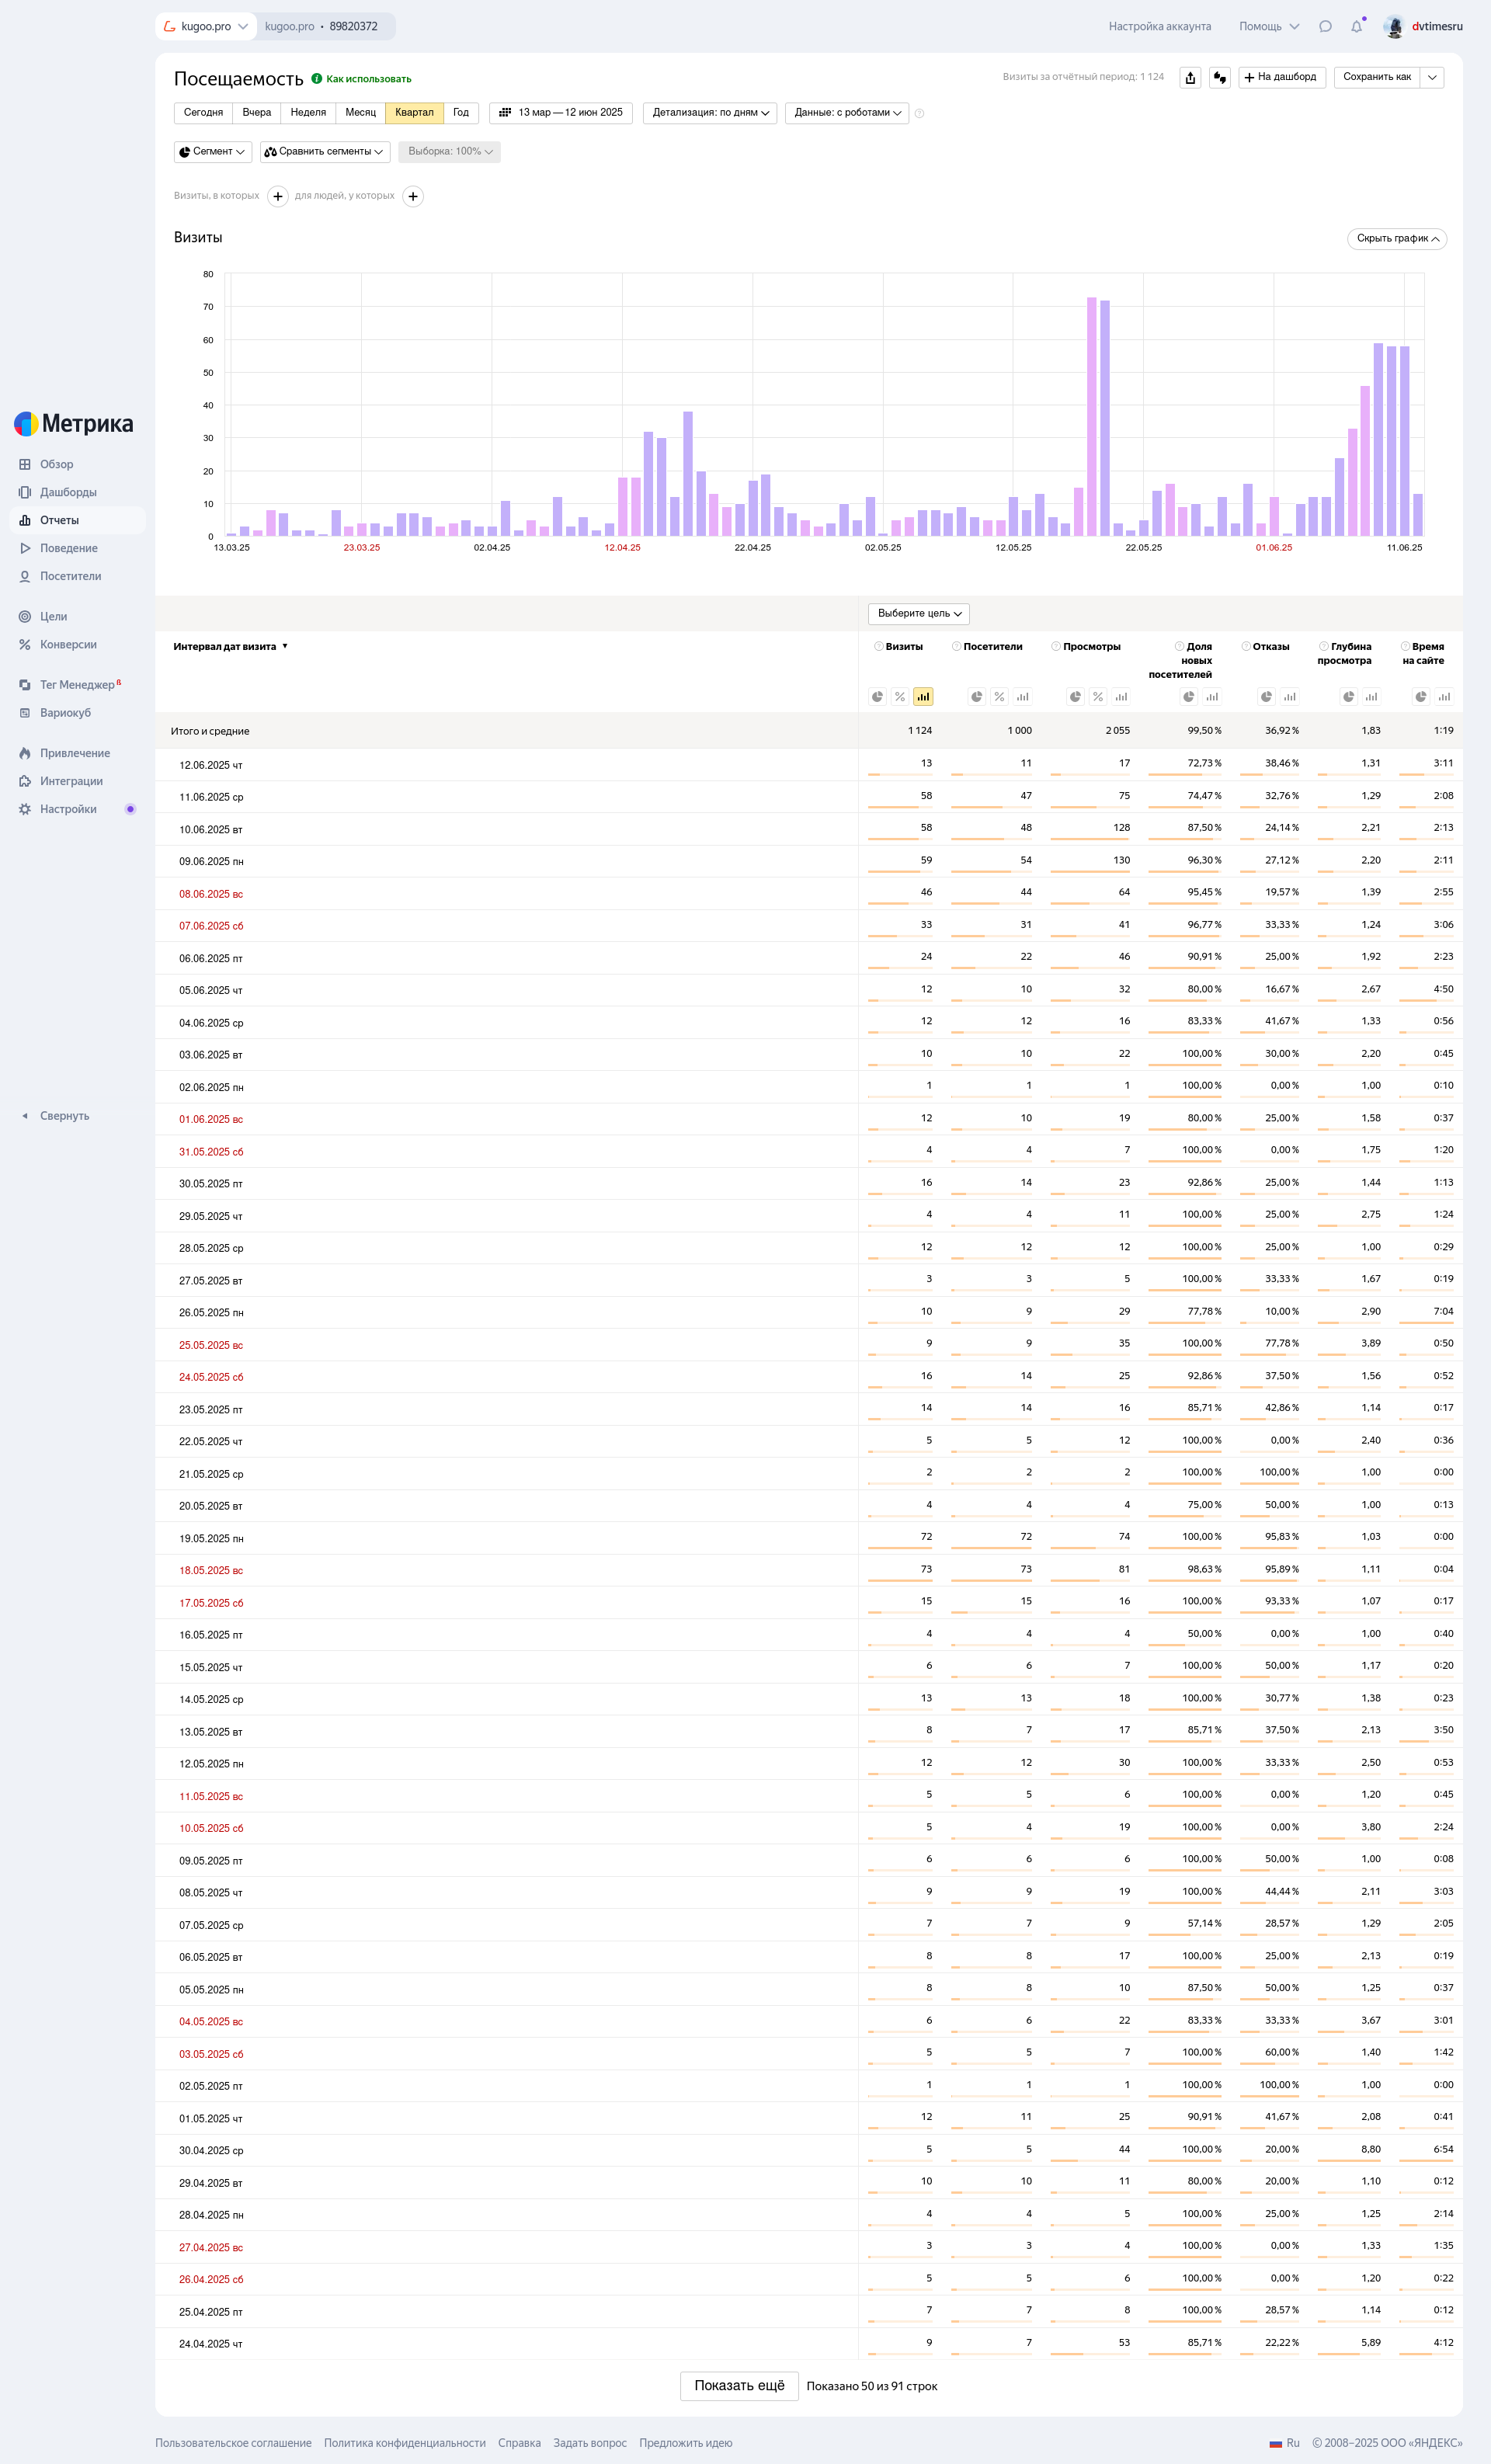
Task: Click Показать ещё button
Action: (x=739, y=2386)
